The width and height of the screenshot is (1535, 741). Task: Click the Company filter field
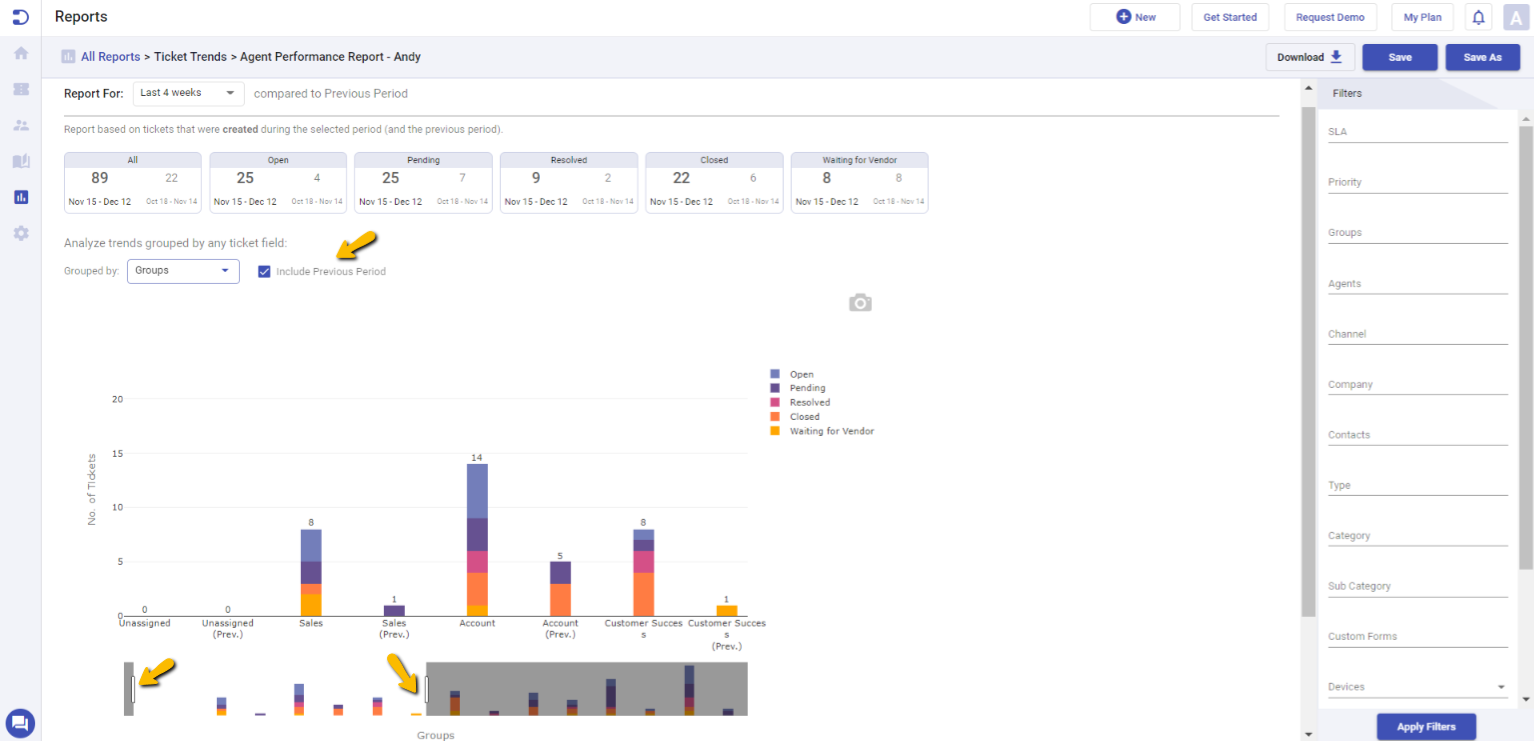(1417, 384)
